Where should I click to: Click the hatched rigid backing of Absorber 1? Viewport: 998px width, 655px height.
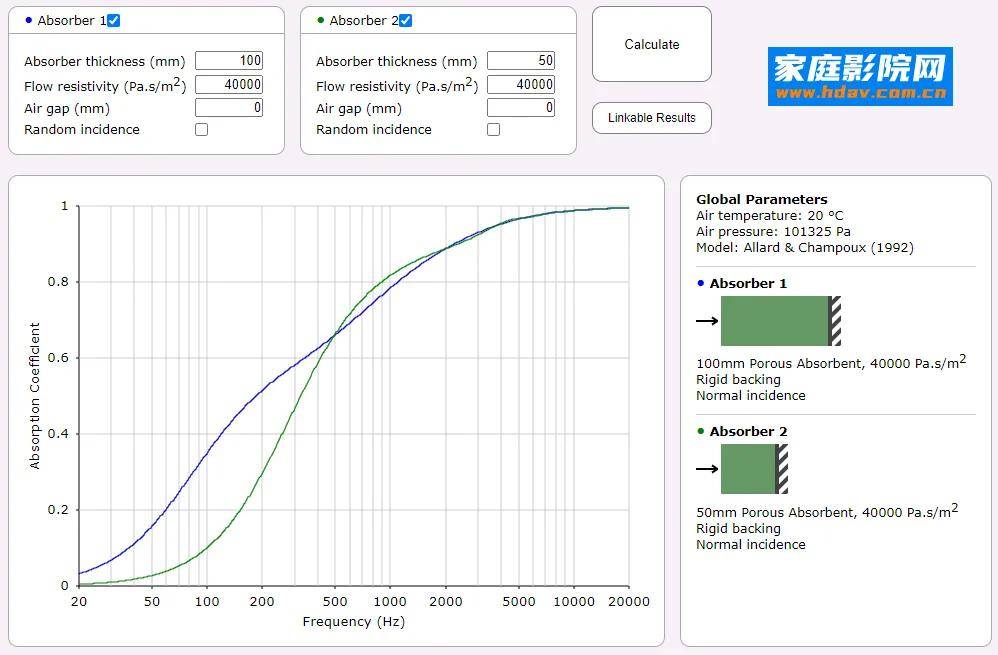(835, 321)
